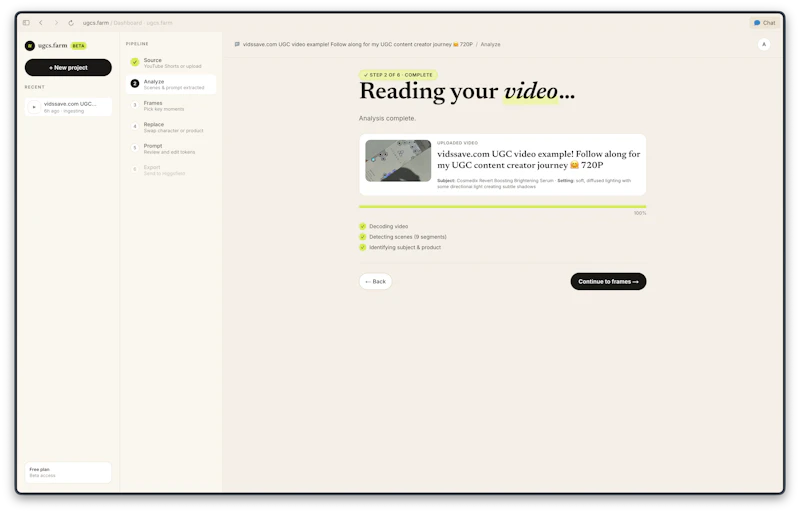Click the Analyze step number 2 badge

pos(135,83)
